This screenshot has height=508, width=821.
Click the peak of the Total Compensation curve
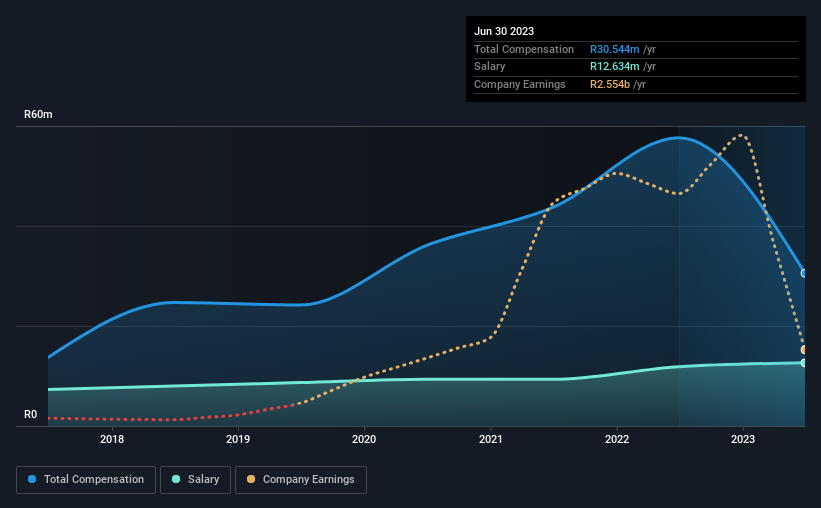pyautogui.click(x=678, y=138)
